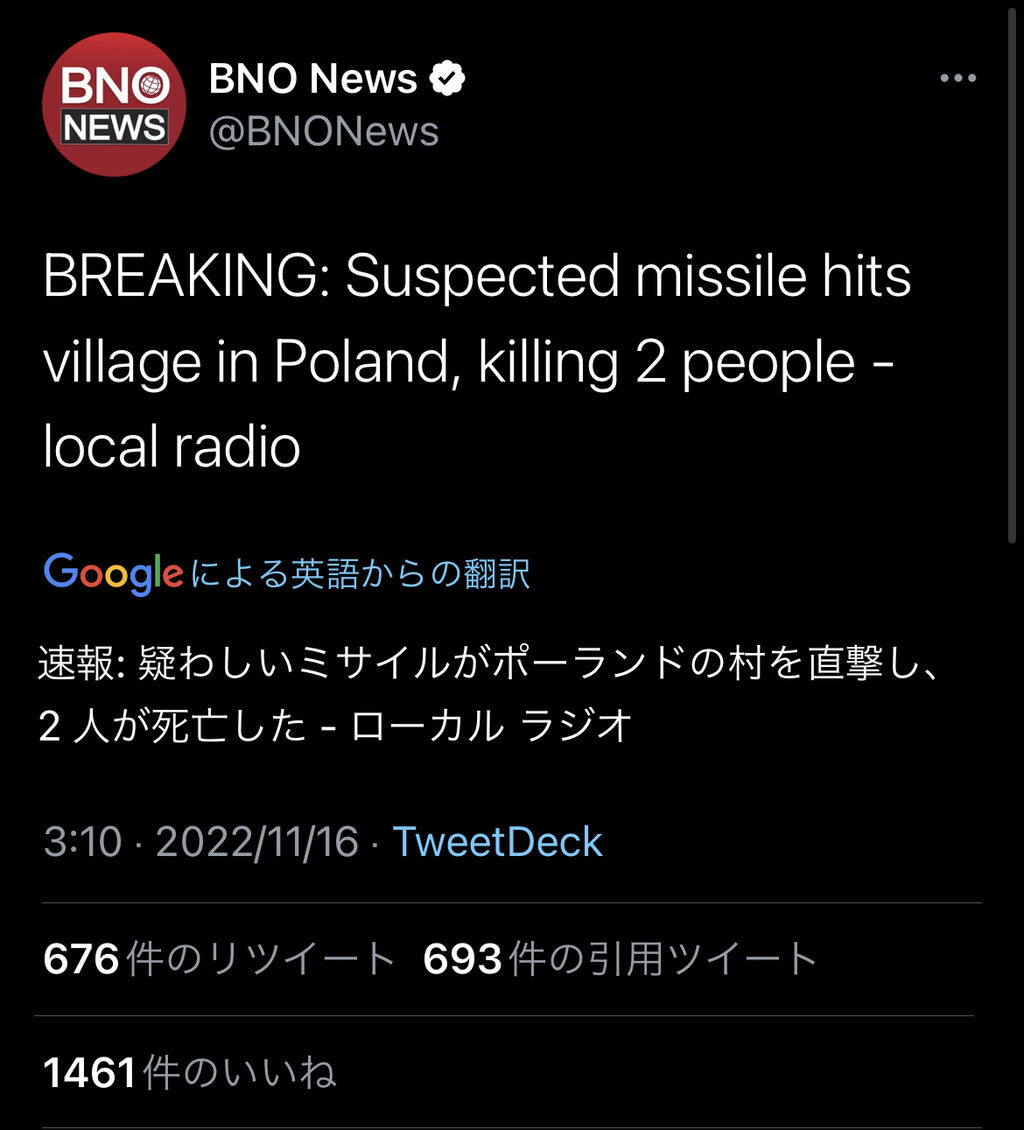Click "local radio" at the end of the tweet
1024x1130 pixels.
(x=171, y=446)
